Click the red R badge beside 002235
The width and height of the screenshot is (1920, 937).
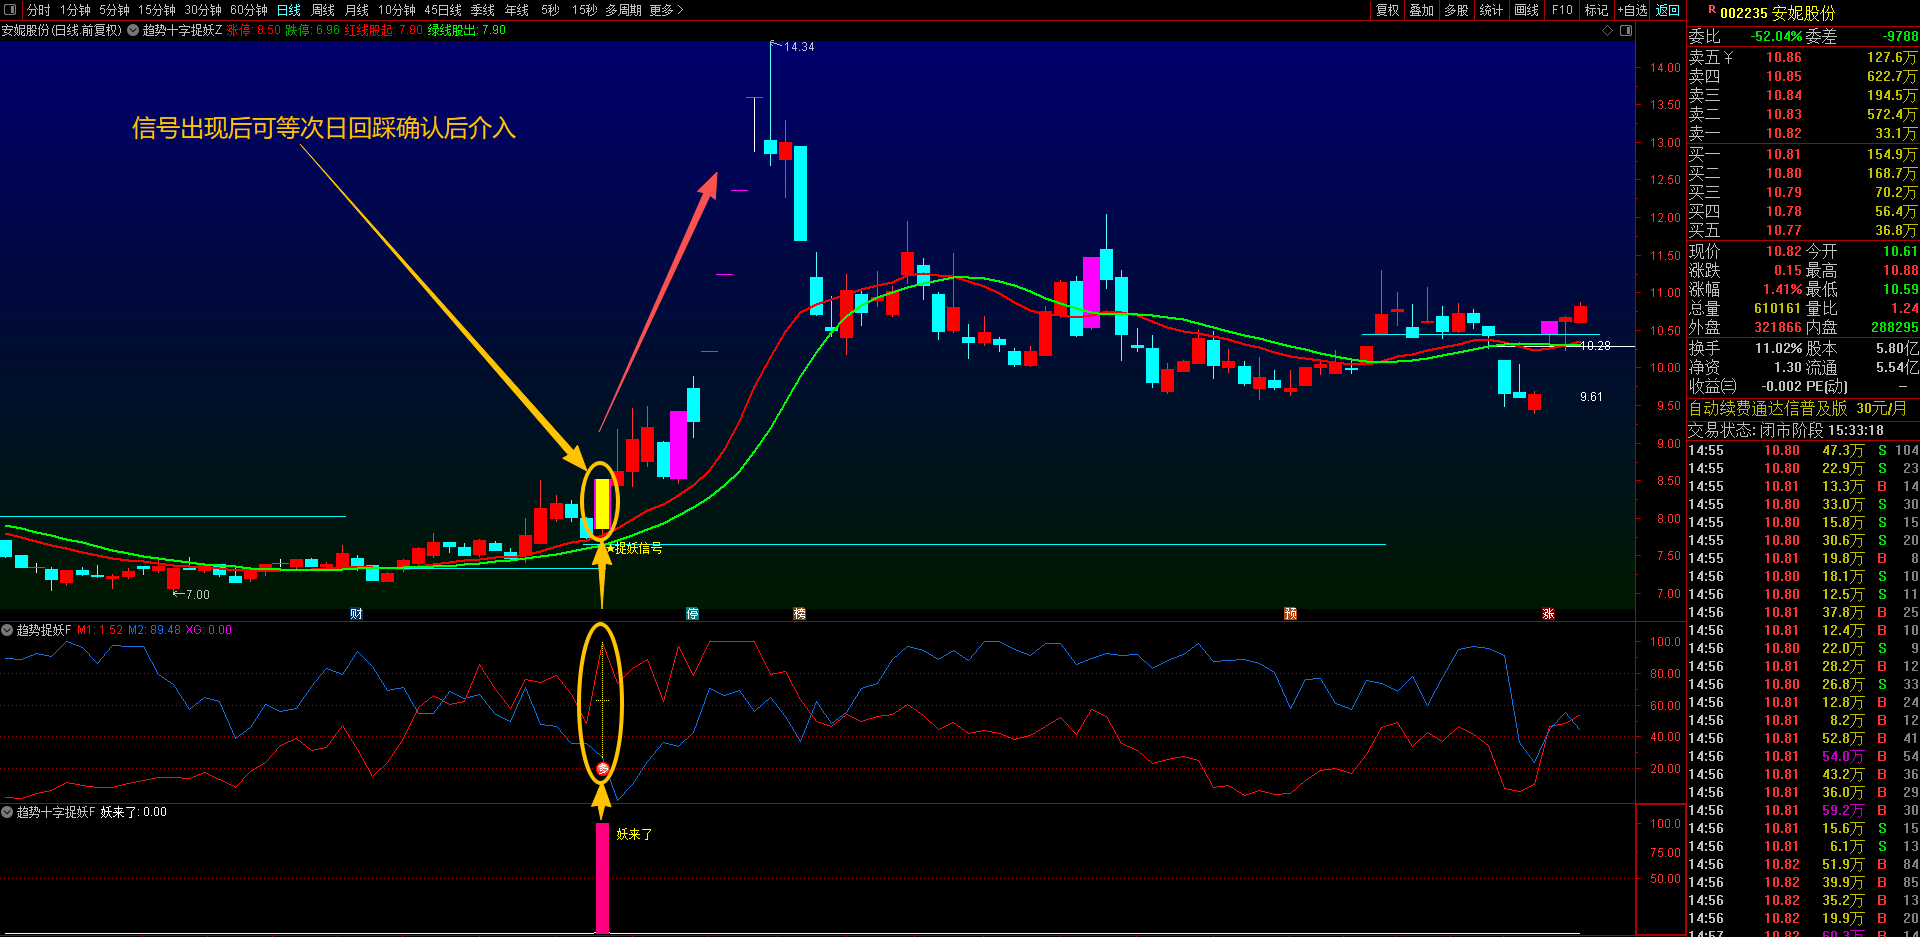(x=1712, y=10)
